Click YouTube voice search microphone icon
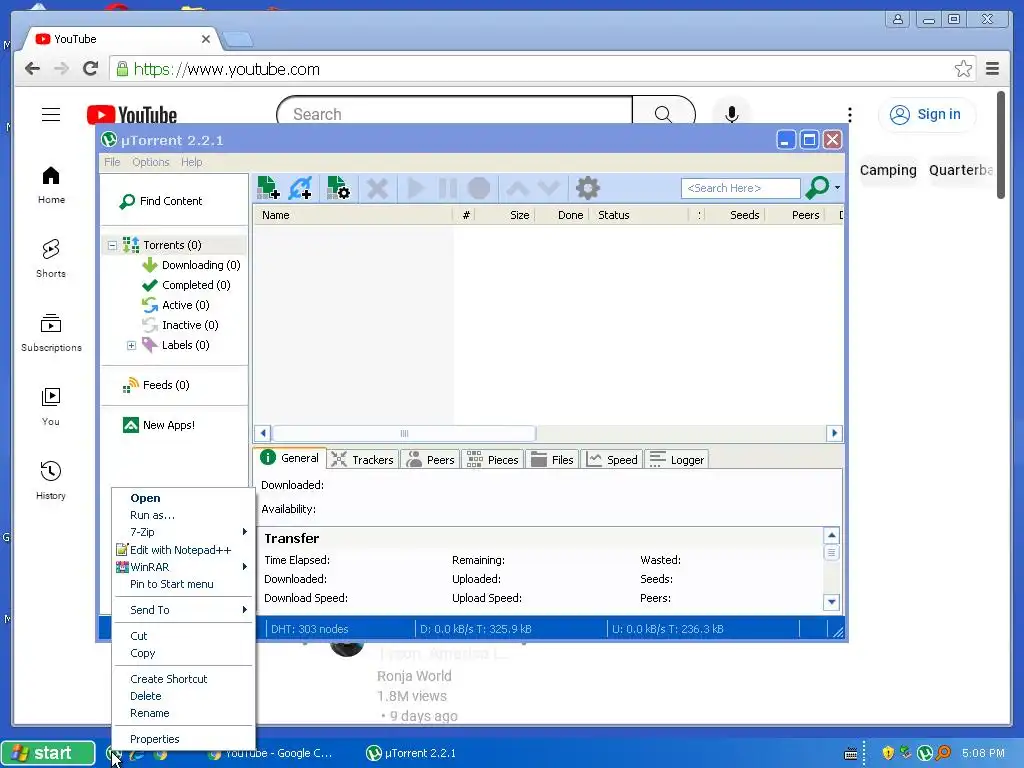Screen dimensions: 1024x768 tap(732, 114)
